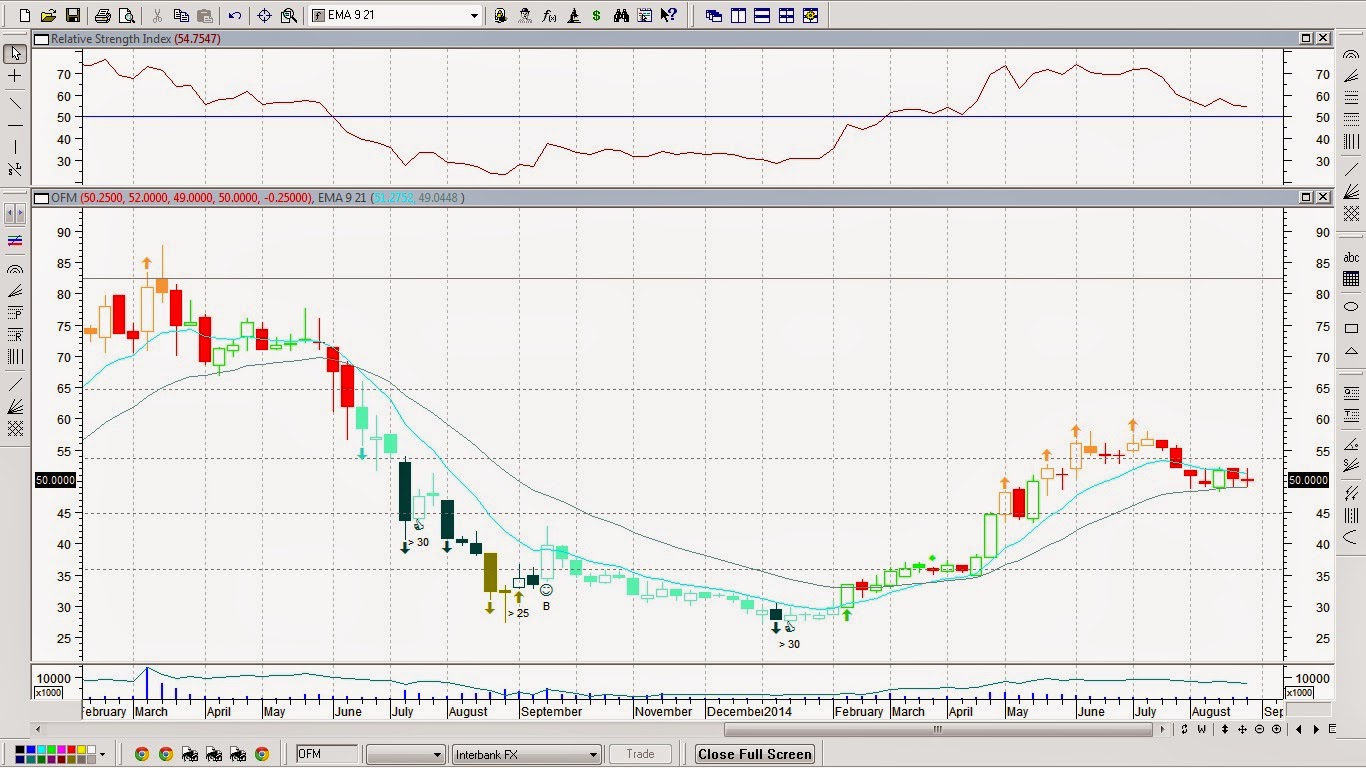Click the New document icon
The width and height of the screenshot is (1366, 768).
(x=25, y=15)
